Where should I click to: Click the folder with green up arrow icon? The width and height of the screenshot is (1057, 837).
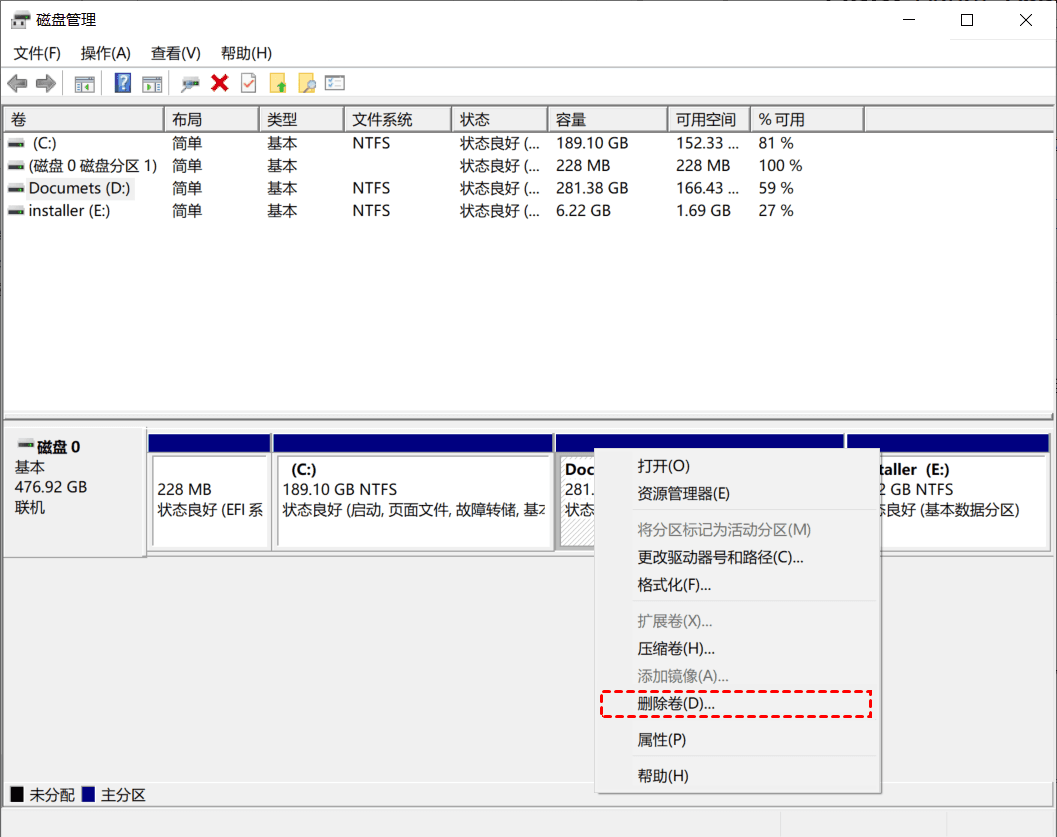pos(278,83)
